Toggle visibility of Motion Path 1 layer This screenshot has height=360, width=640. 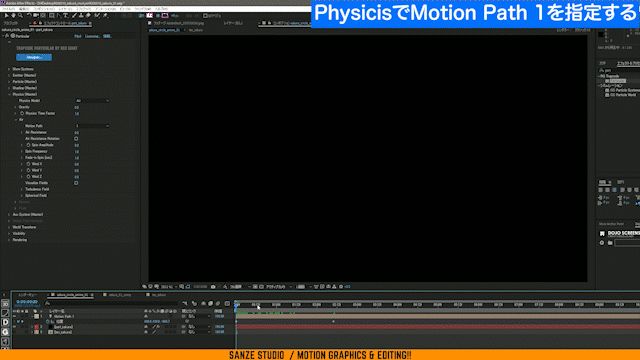(14, 316)
